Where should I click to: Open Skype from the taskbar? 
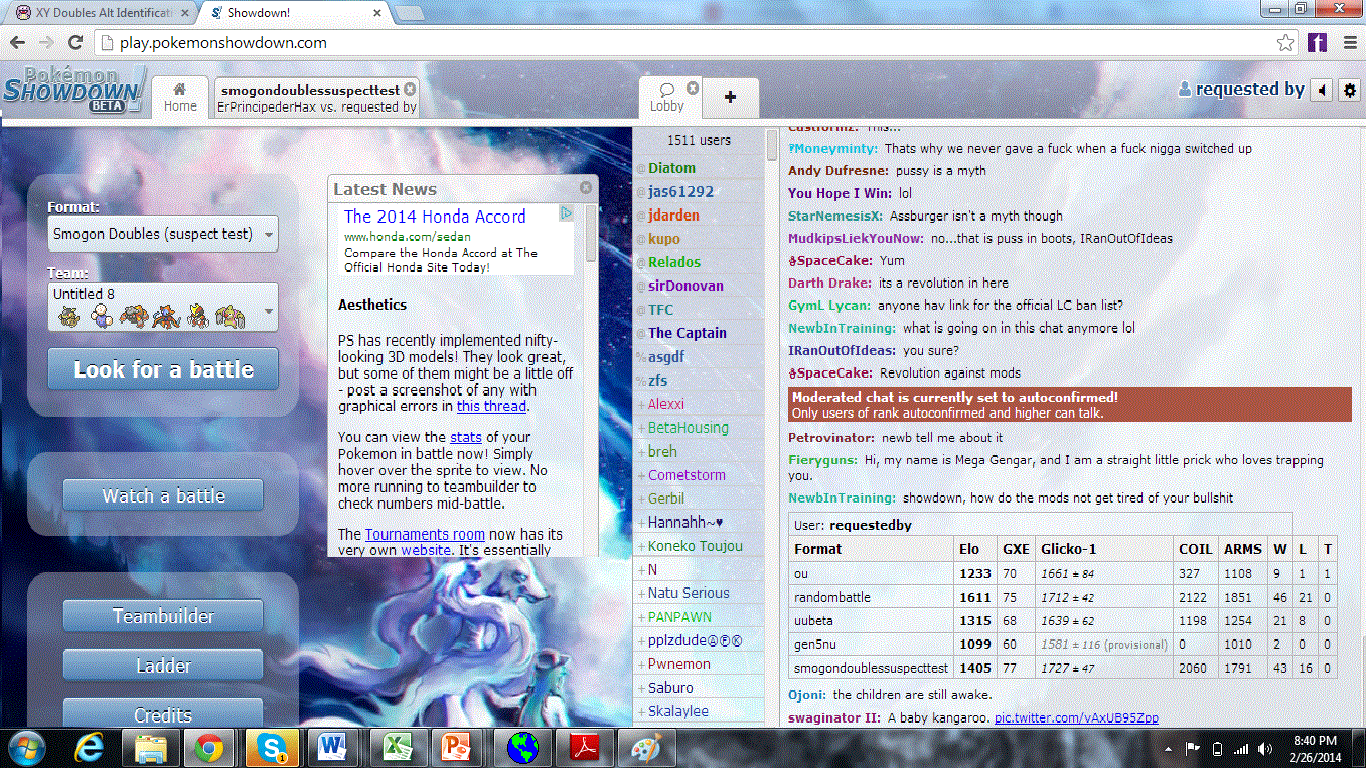273,747
